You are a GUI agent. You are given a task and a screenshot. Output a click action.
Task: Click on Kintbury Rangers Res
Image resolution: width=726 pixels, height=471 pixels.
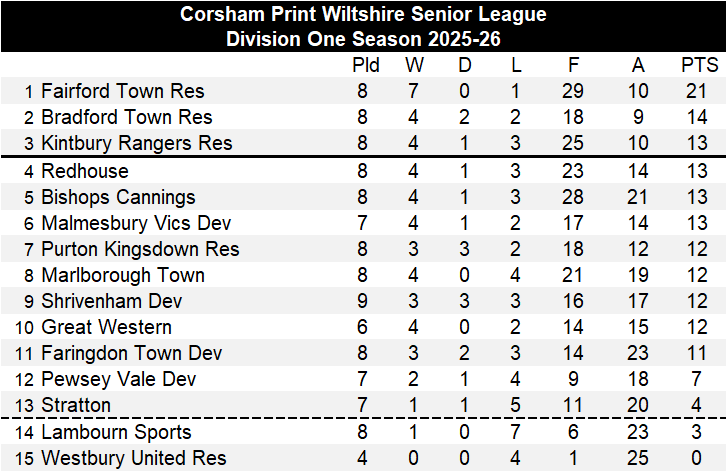[x=137, y=144]
